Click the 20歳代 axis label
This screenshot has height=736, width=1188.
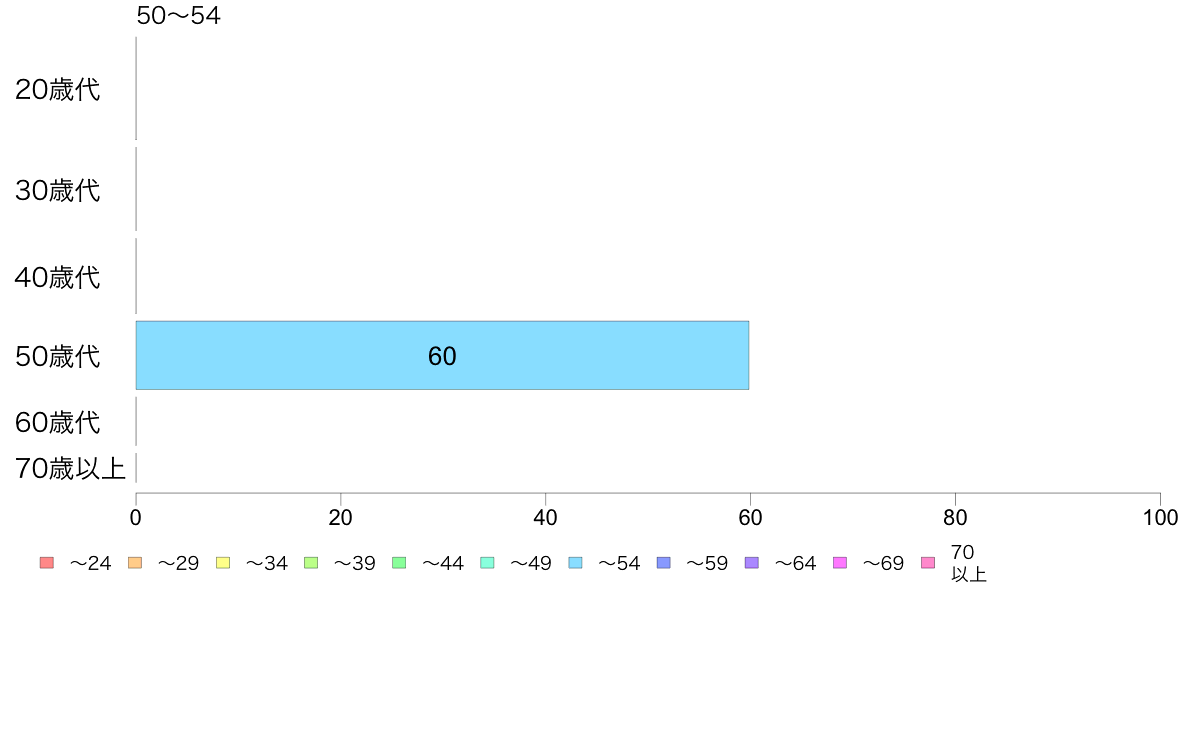pos(58,89)
